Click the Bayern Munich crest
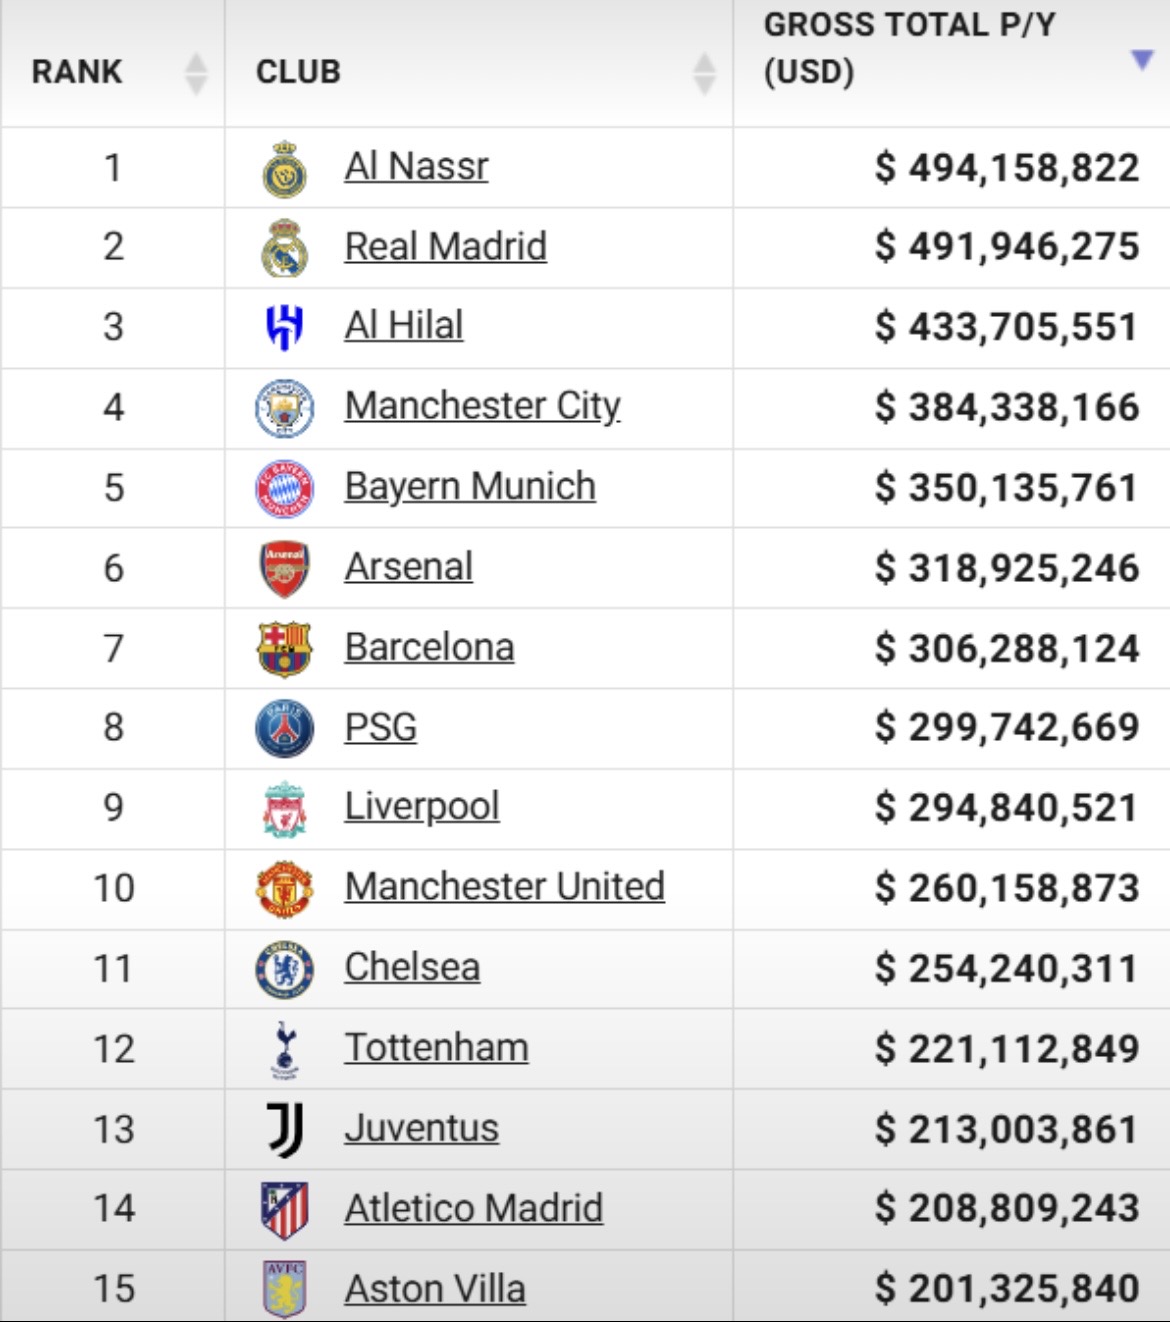Image resolution: width=1170 pixels, height=1322 pixels. (285, 489)
